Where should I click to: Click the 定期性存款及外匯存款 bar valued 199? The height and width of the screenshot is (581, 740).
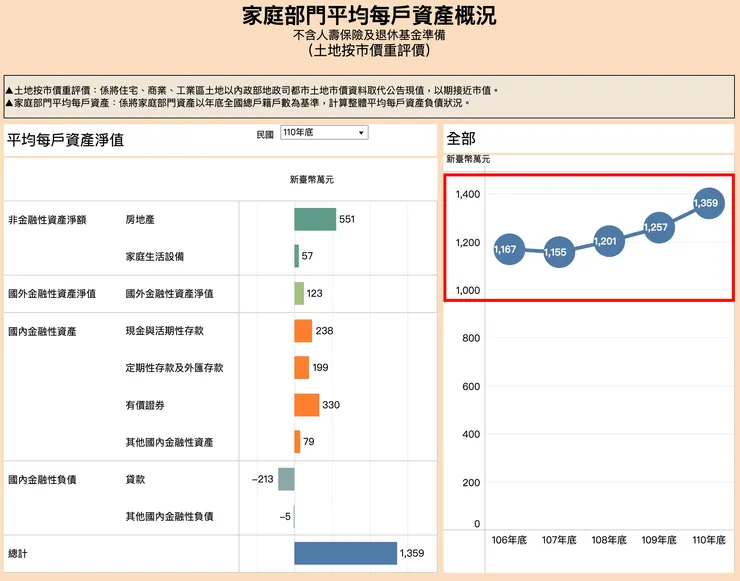[302, 367]
